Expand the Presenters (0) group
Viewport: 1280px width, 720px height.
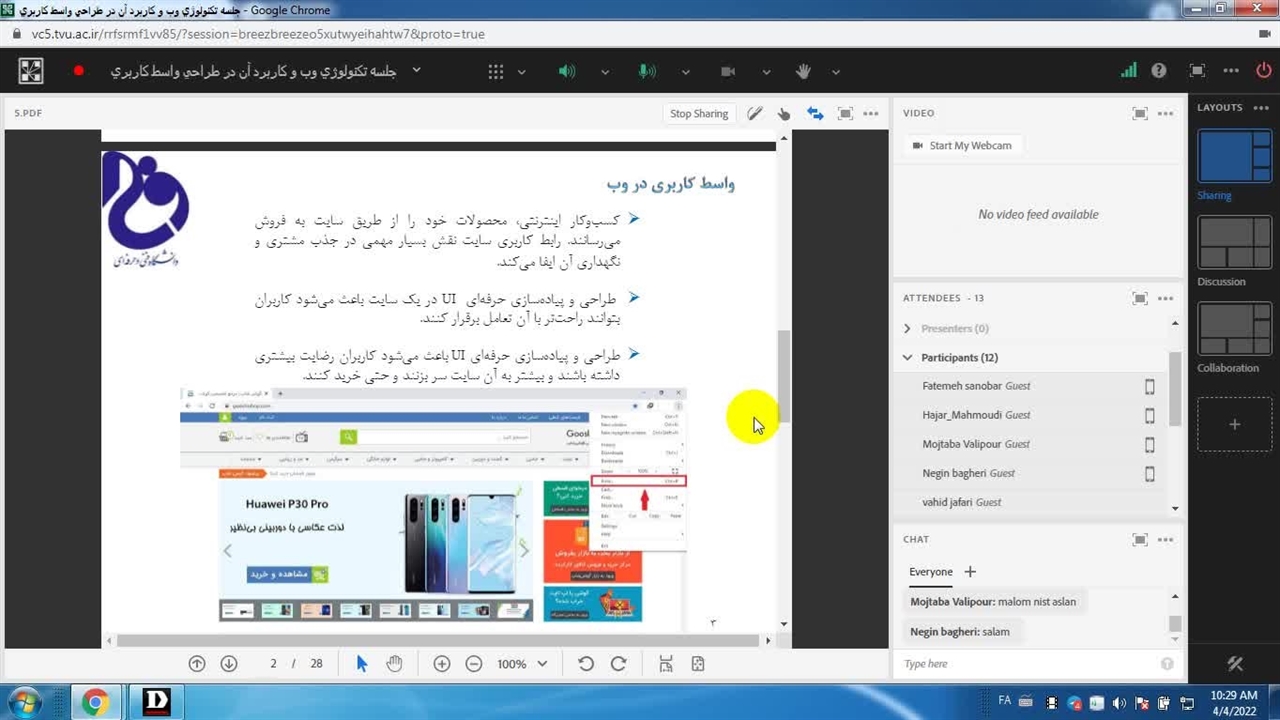pyautogui.click(x=907, y=328)
